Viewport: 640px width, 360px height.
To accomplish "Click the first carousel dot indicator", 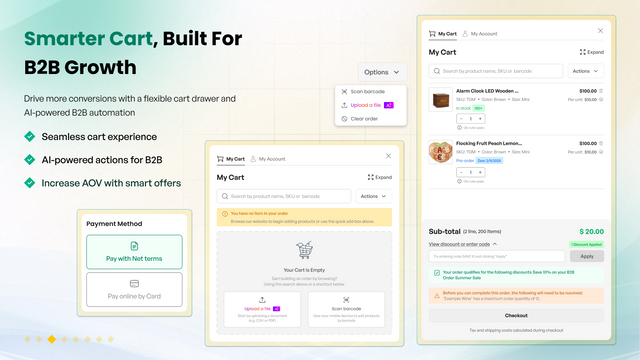I will (27, 339).
